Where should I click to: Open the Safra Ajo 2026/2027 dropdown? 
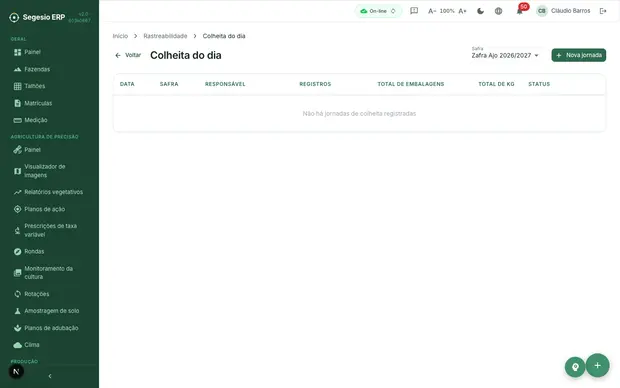(x=505, y=54)
